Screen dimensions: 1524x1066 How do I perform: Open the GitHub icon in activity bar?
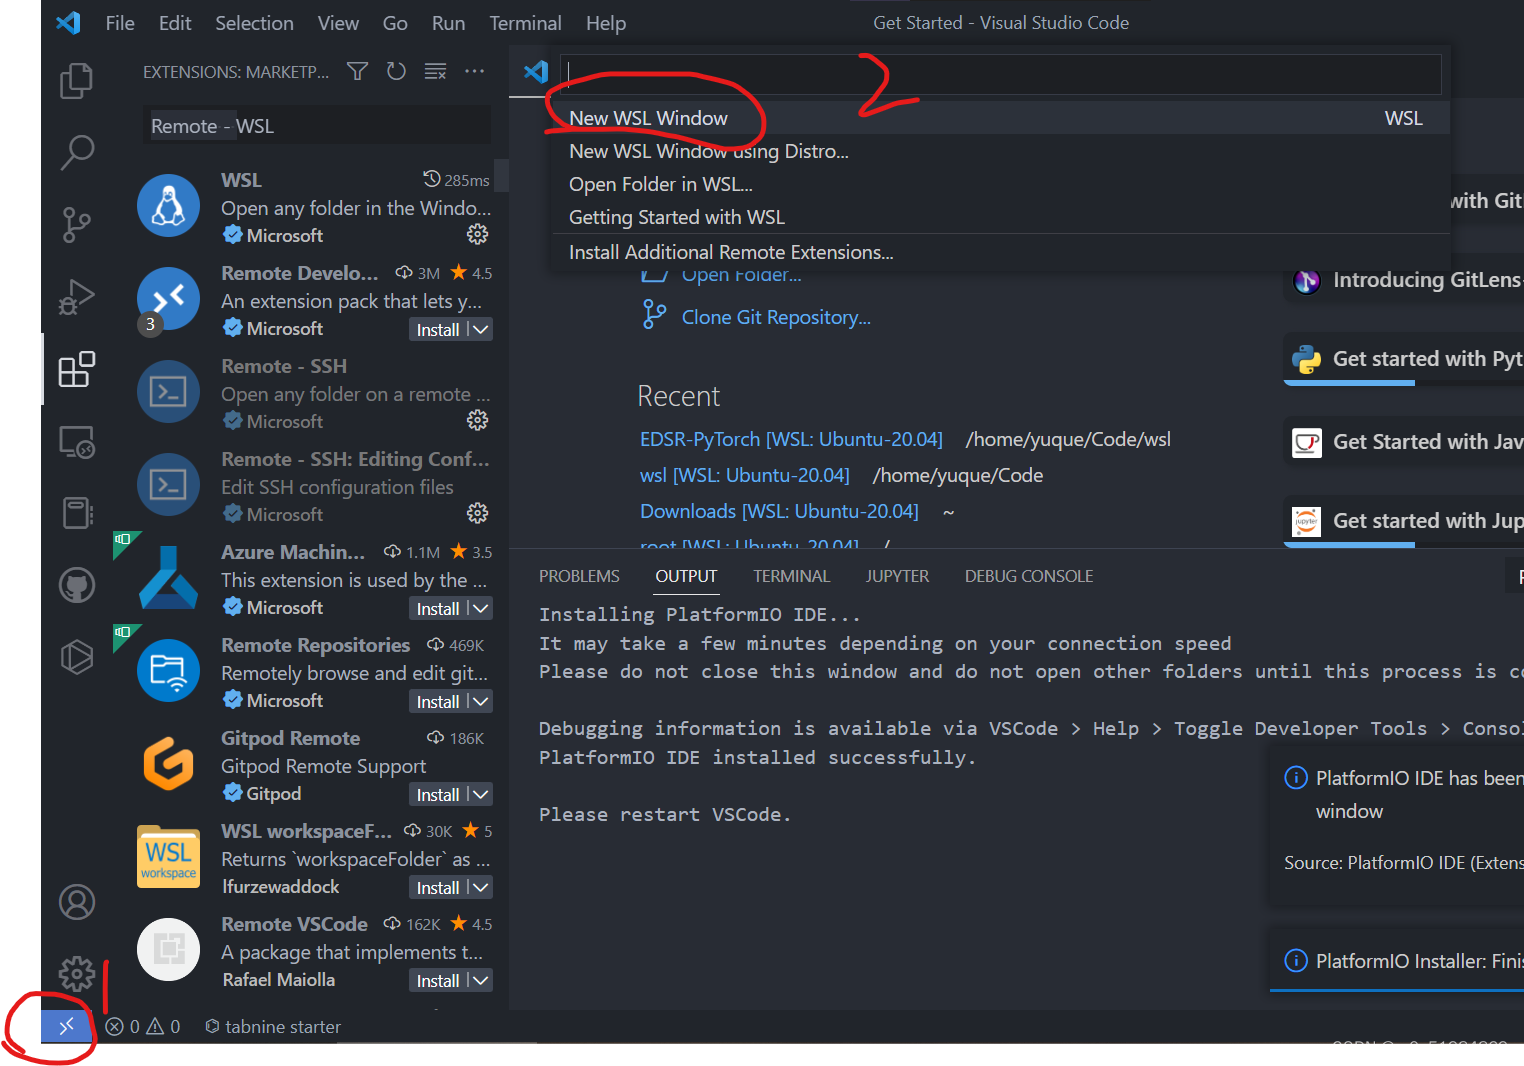click(76, 585)
